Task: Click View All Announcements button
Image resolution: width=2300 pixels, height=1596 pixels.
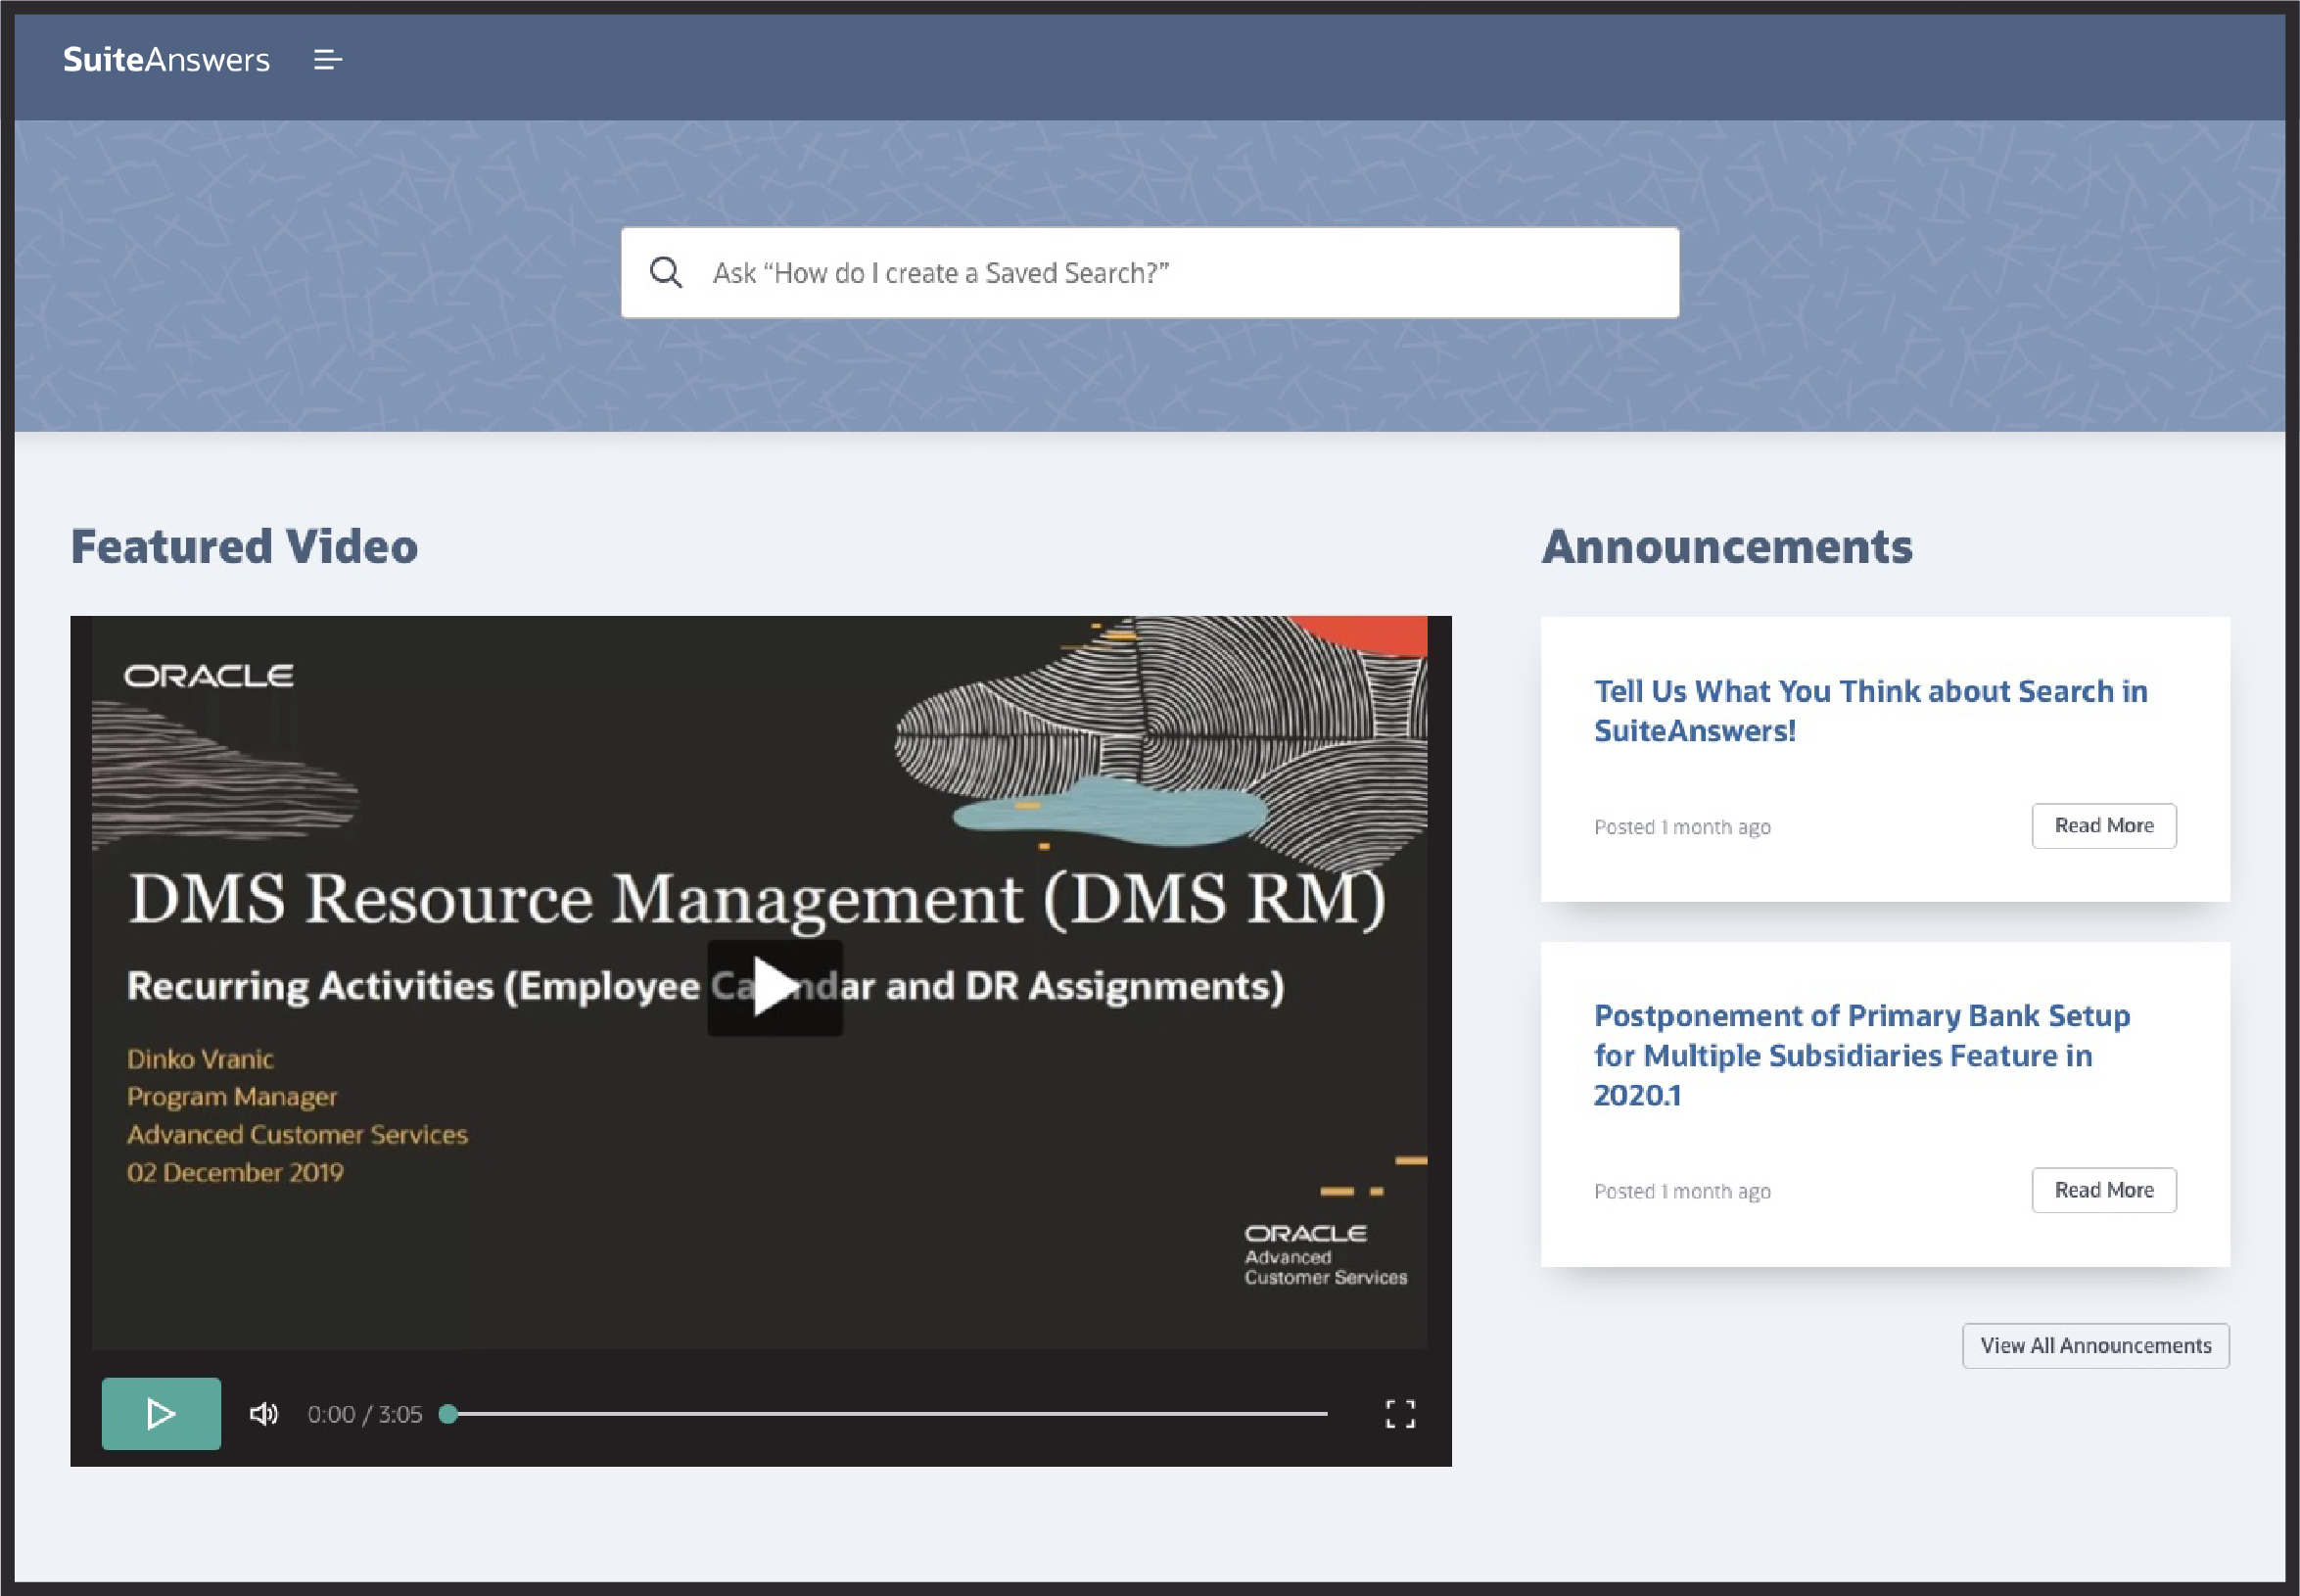Action: [2096, 1345]
